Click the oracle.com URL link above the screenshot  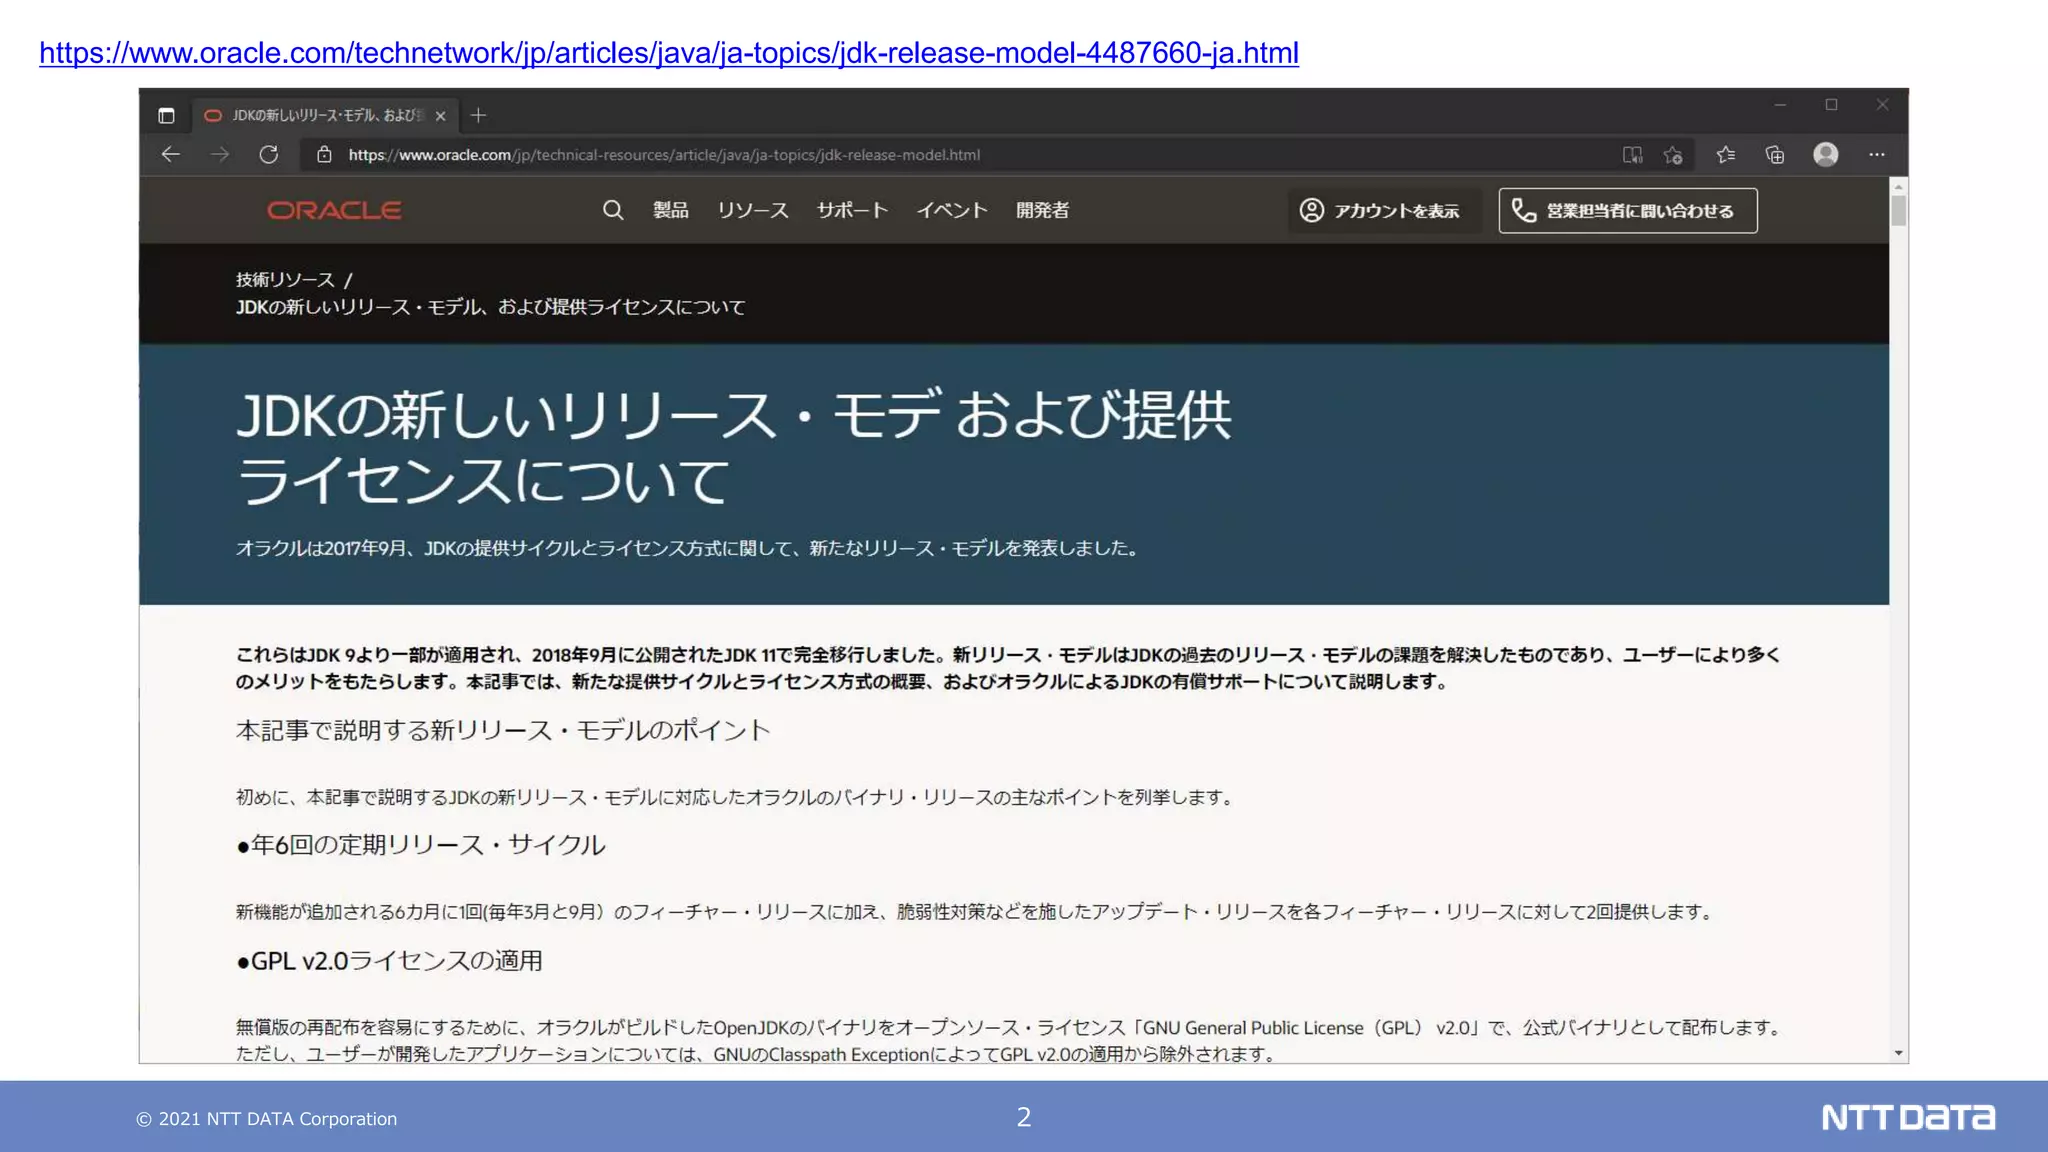668,52
